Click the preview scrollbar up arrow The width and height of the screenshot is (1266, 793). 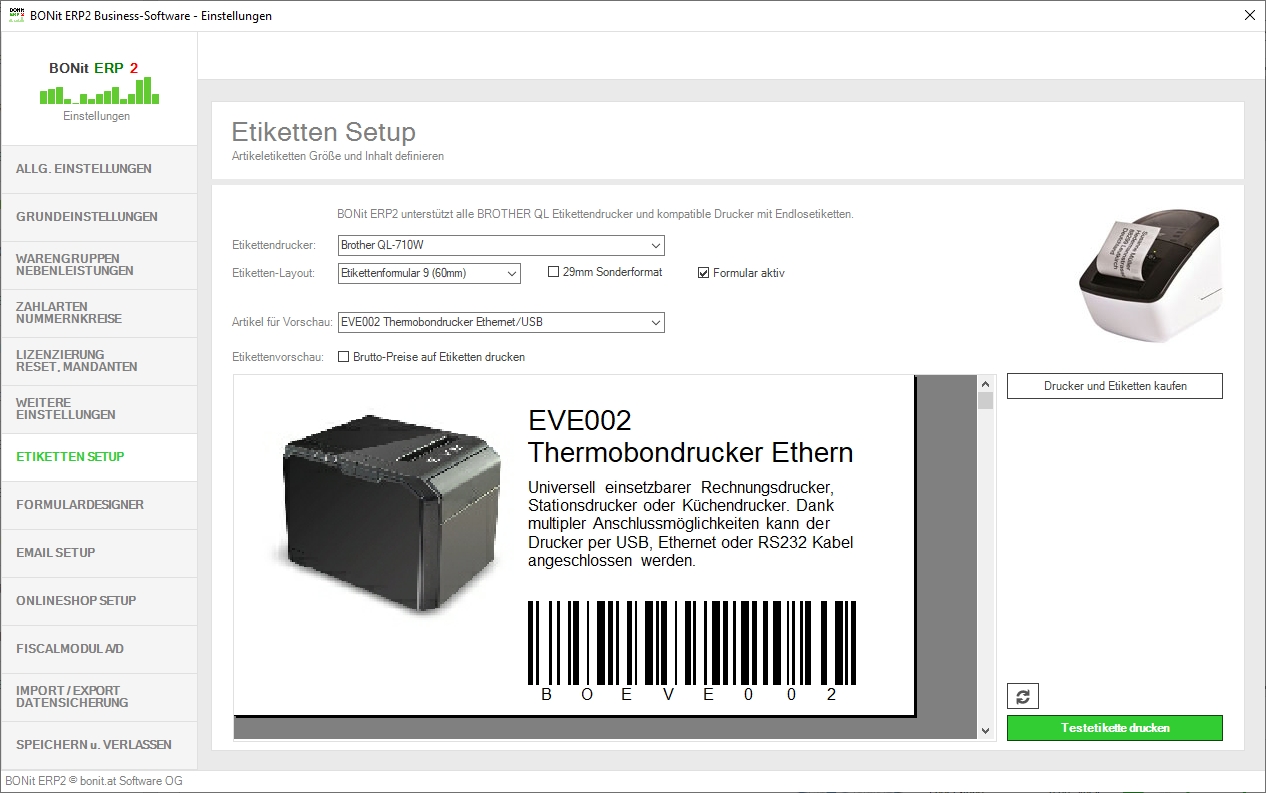point(985,384)
